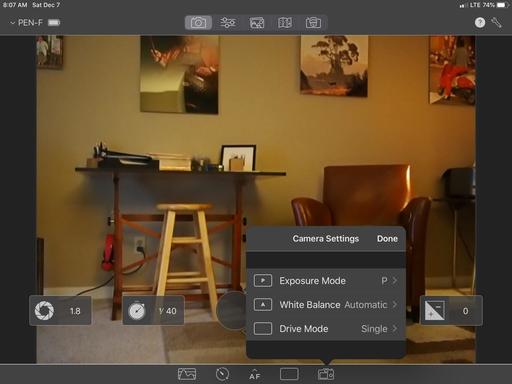512x384 pixels.
Task: Open the photo gallery tab in top toolbar
Action: (x=257, y=23)
